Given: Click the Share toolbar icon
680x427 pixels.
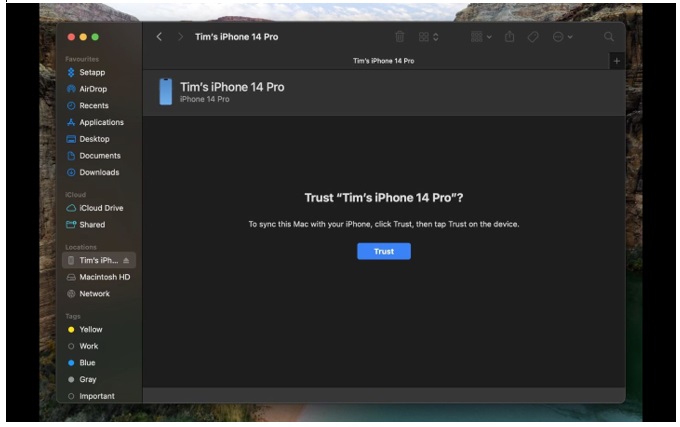Looking at the screenshot, I should pos(510,37).
